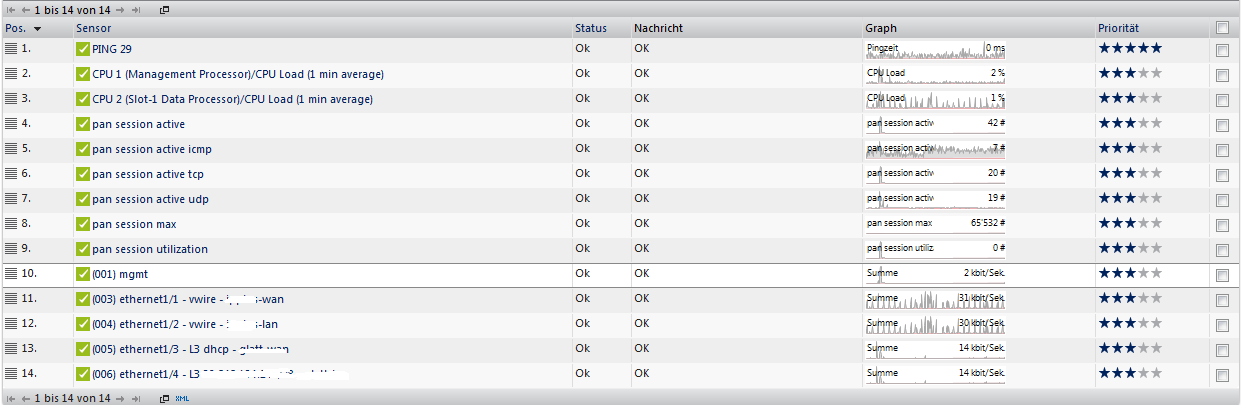Screen dimensions: 1241x405
Task: Click the green status checkmark for PING 29
Action: point(83,48)
